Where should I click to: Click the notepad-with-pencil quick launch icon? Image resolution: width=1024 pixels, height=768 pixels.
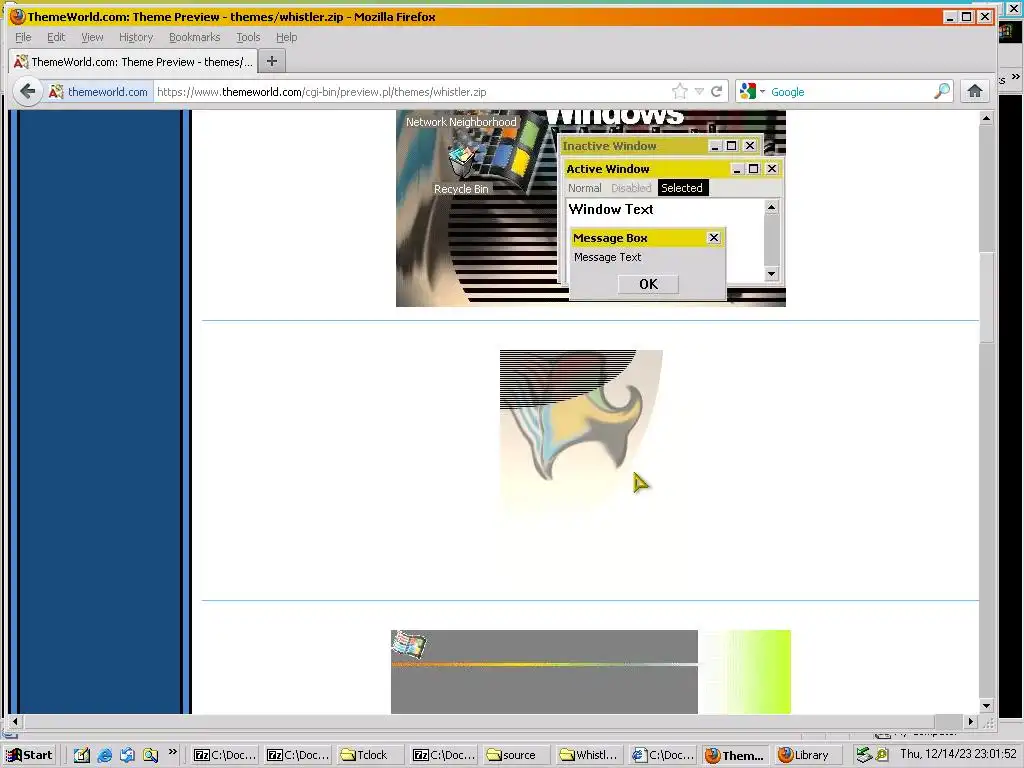pyautogui.click(x=82, y=755)
